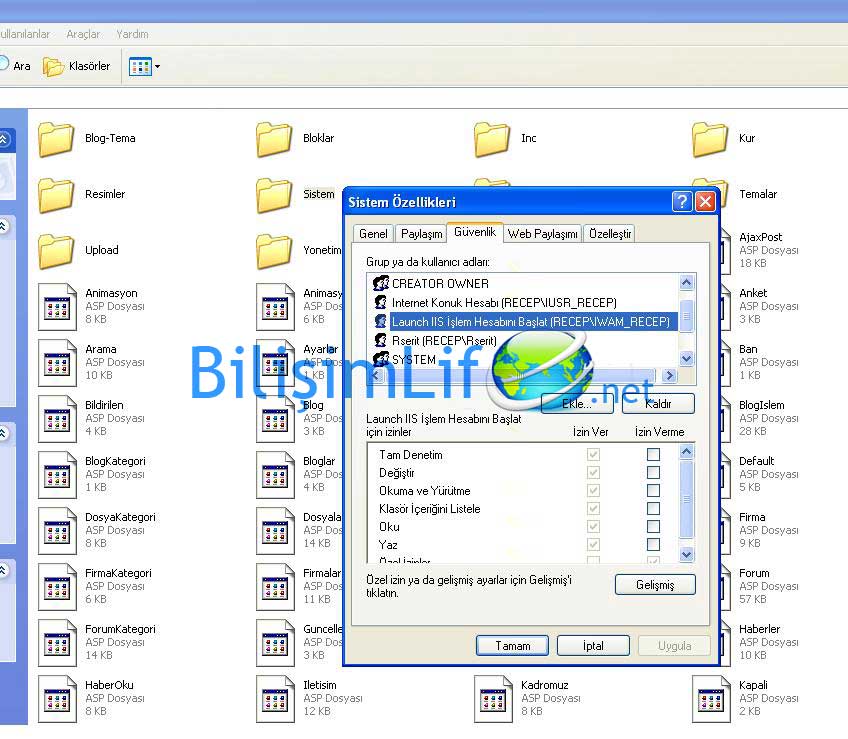
Task: Check İzin Verme for Oku
Action: pyautogui.click(x=653, y=526)
